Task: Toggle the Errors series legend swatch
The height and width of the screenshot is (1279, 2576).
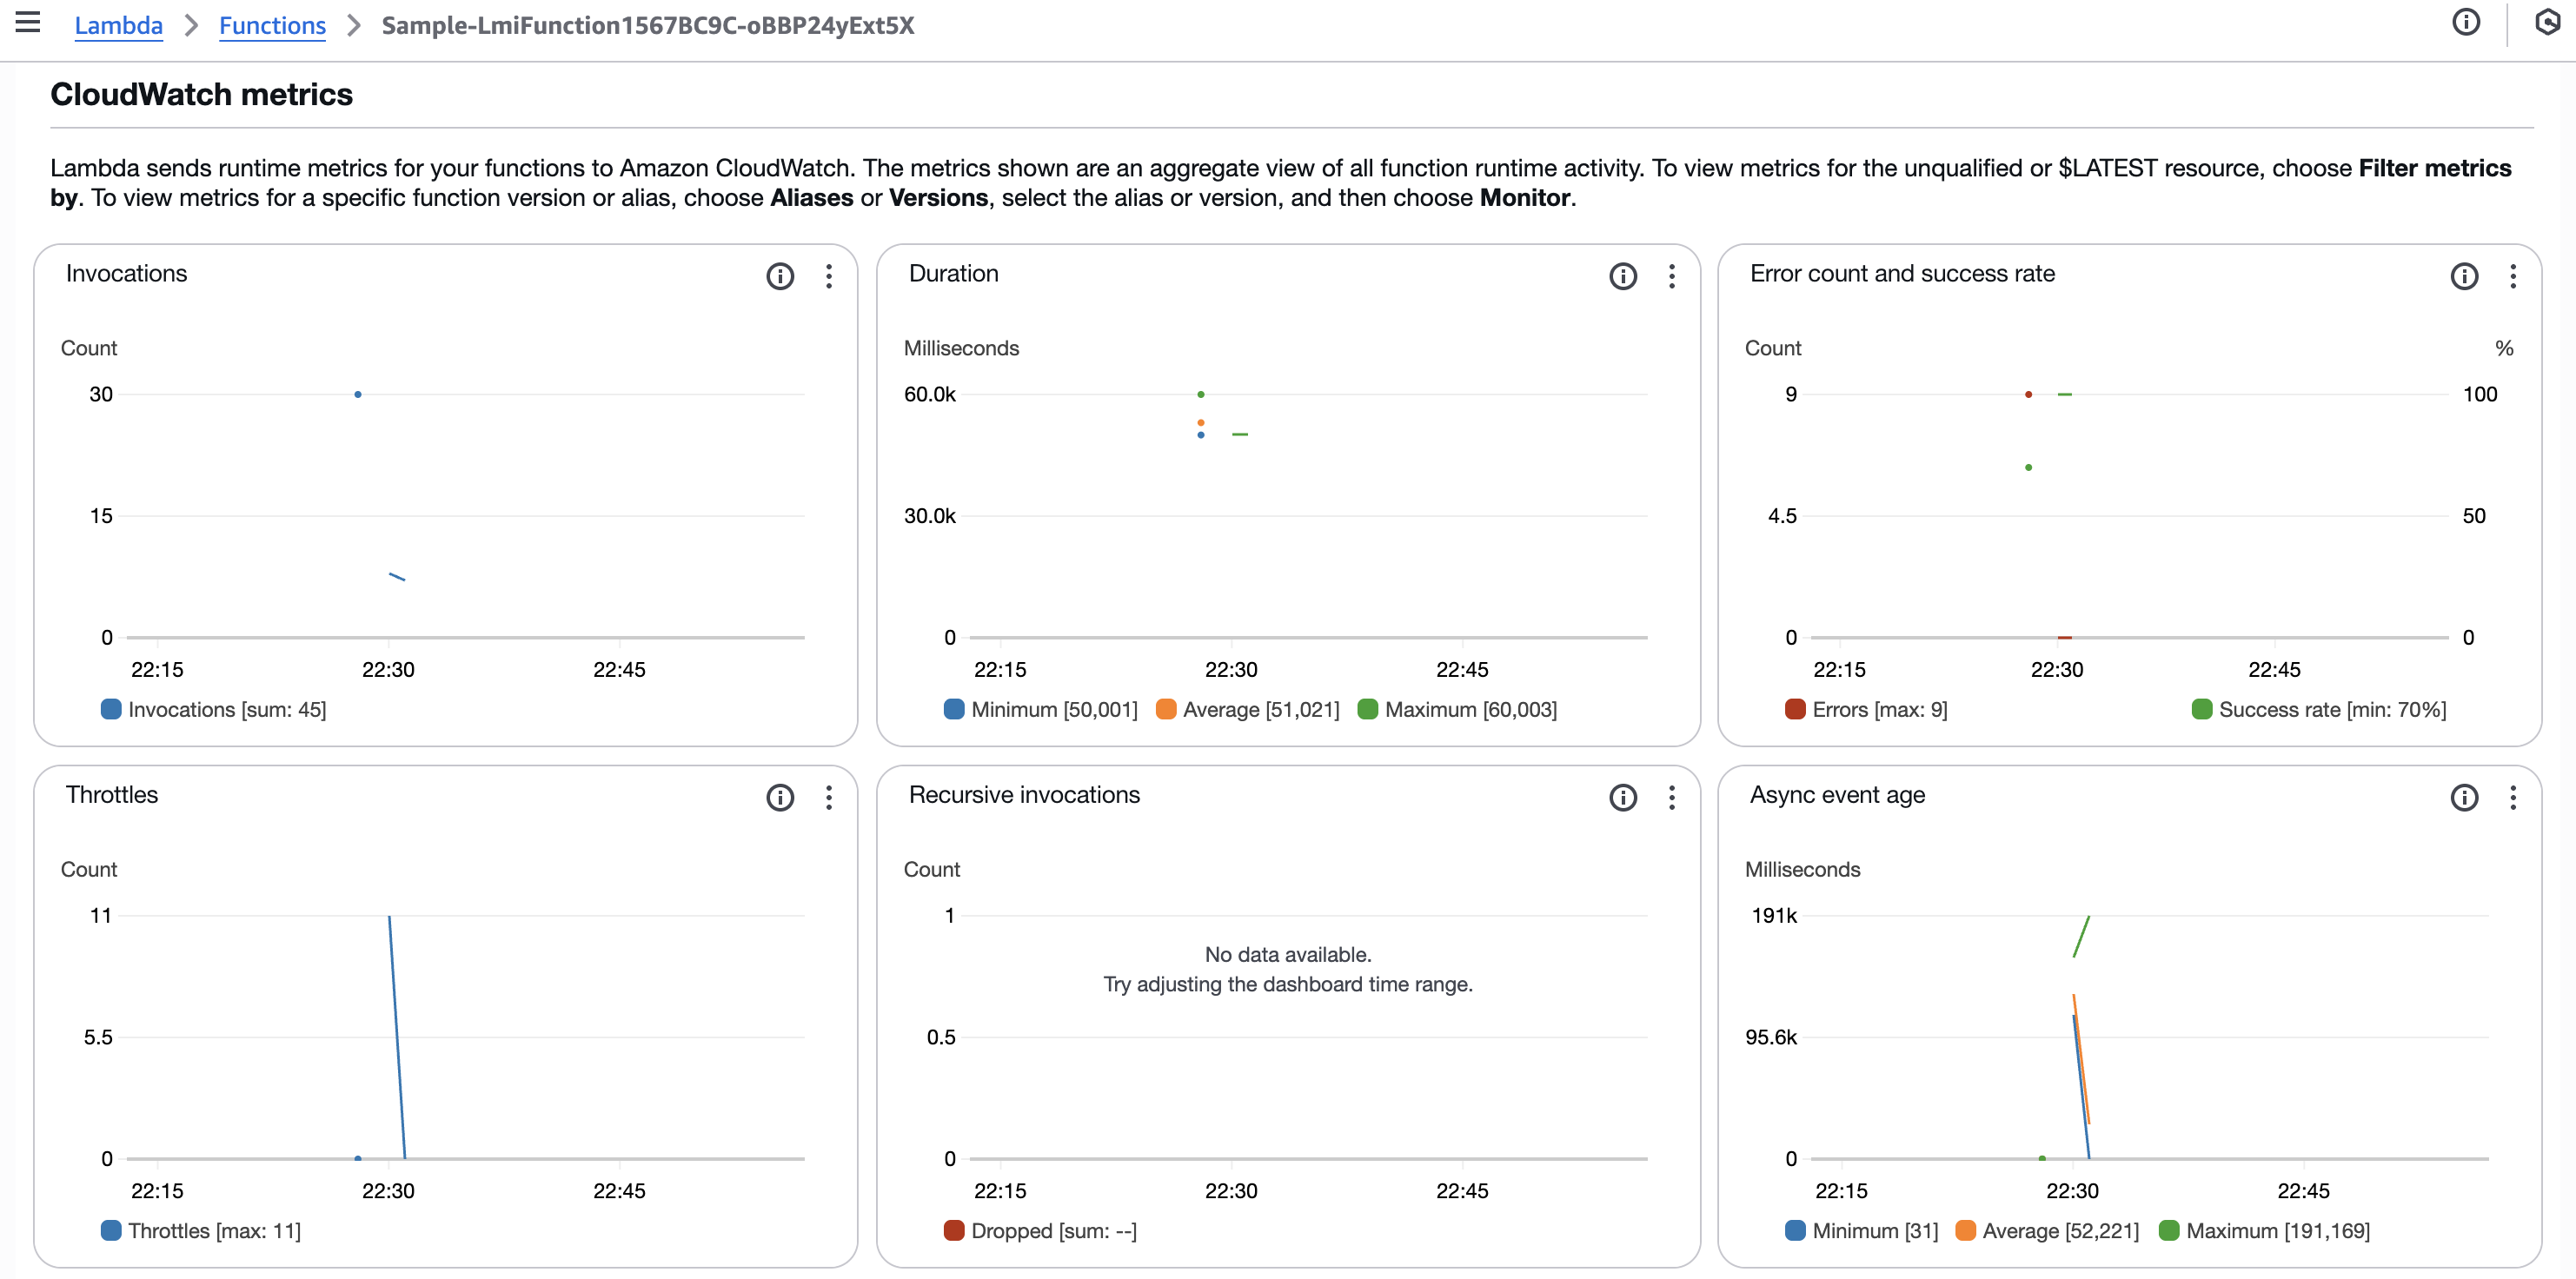Action: pyautogui.click(x=1794, y=709)
